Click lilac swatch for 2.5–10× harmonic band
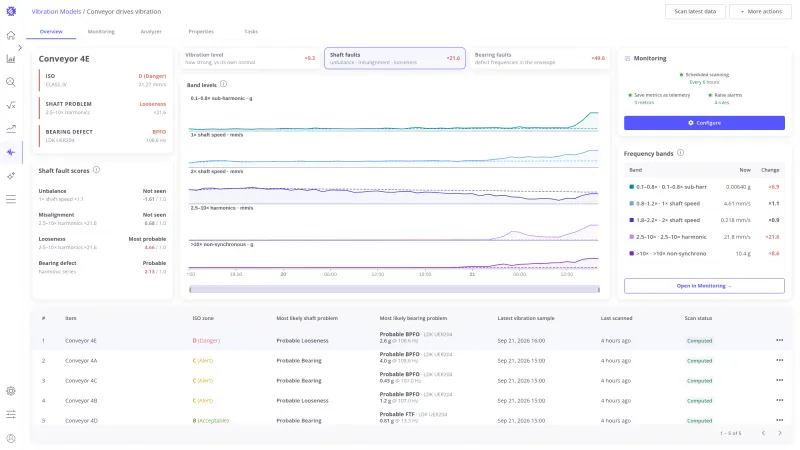 tap(632, 237)
